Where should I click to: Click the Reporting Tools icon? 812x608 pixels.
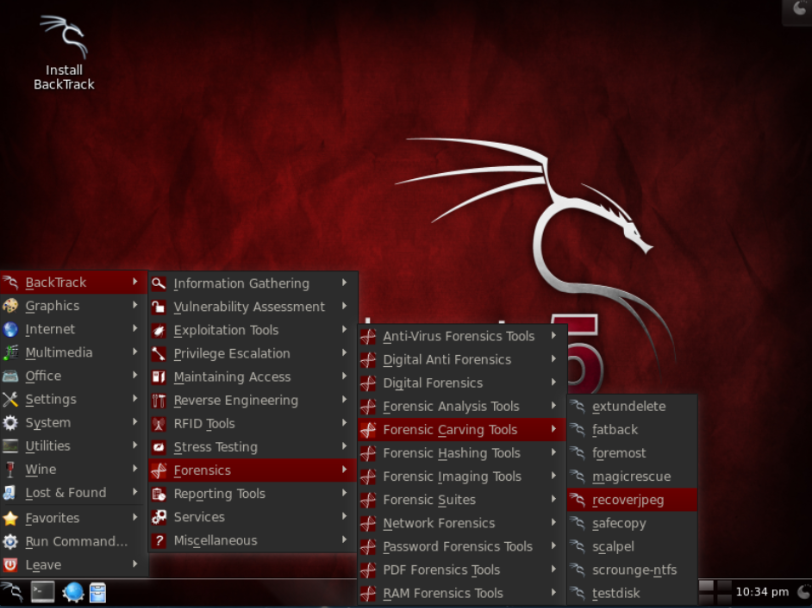pos(159,494)
